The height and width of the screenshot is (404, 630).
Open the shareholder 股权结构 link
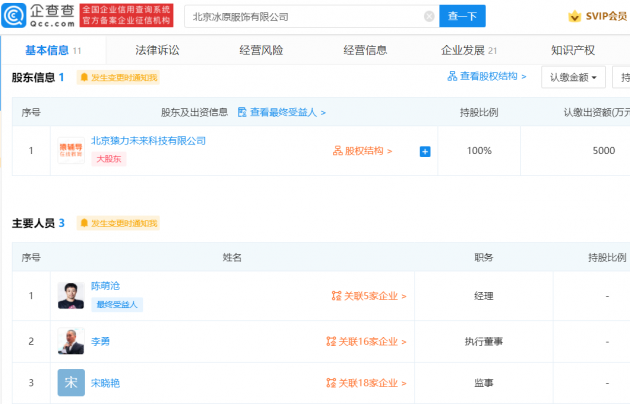pyautogui.click(x=362, y=151)
